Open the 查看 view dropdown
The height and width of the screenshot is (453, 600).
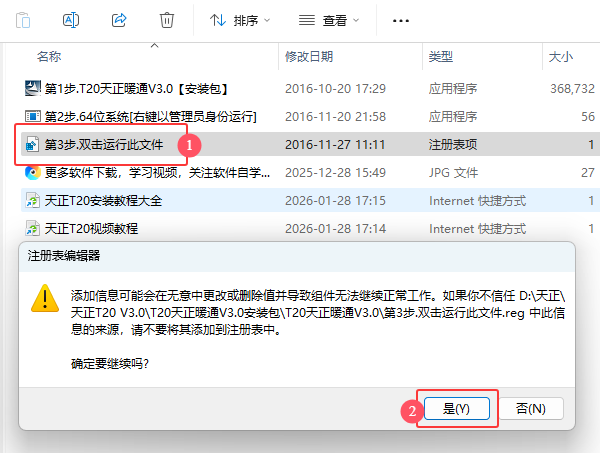(329, 20)
